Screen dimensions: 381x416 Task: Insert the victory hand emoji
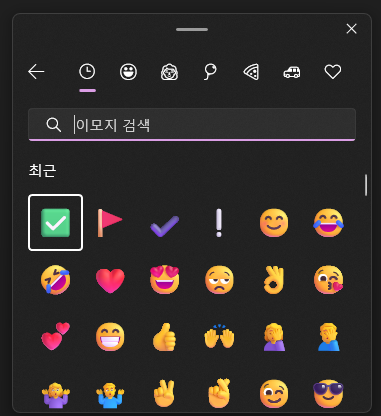click(x=164, y=394)
